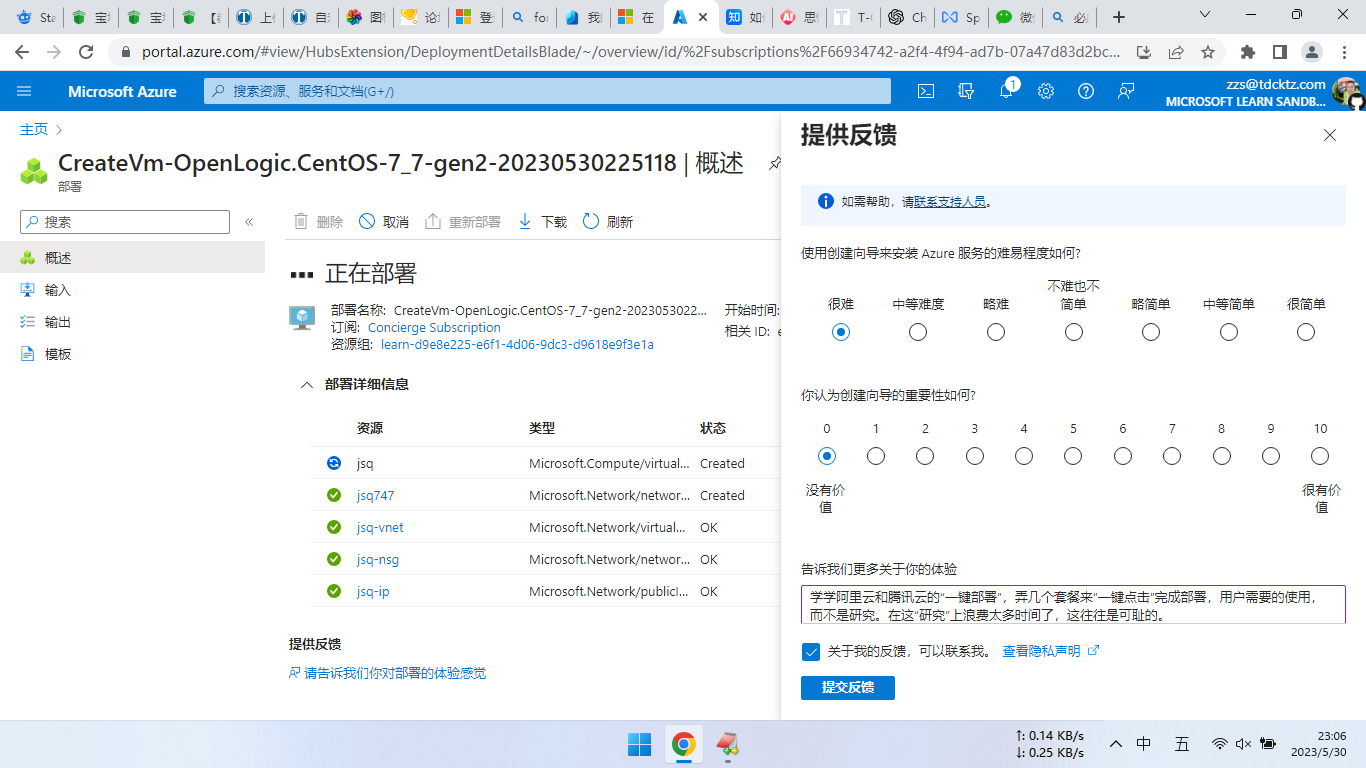Show hidden system tray icons
This screenshot has width=1366, height=768.
[x=1116, y=744]
